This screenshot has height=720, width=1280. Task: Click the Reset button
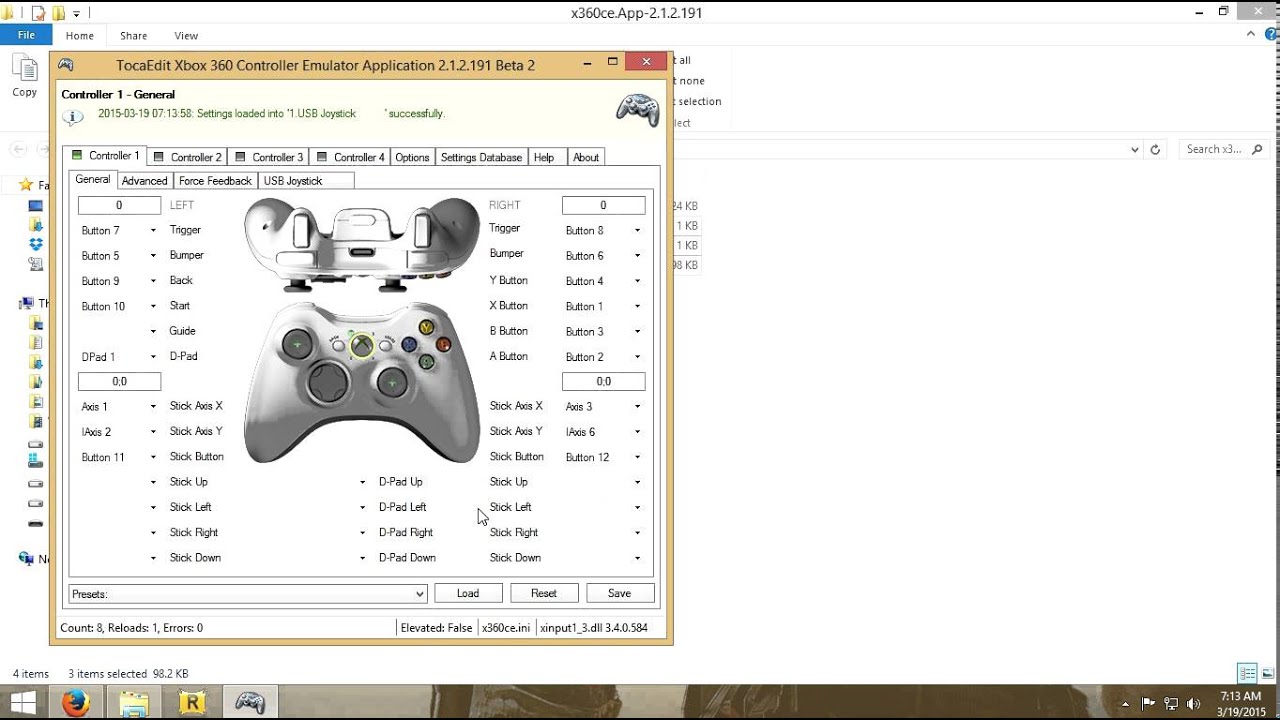click(x=544, y=593)
